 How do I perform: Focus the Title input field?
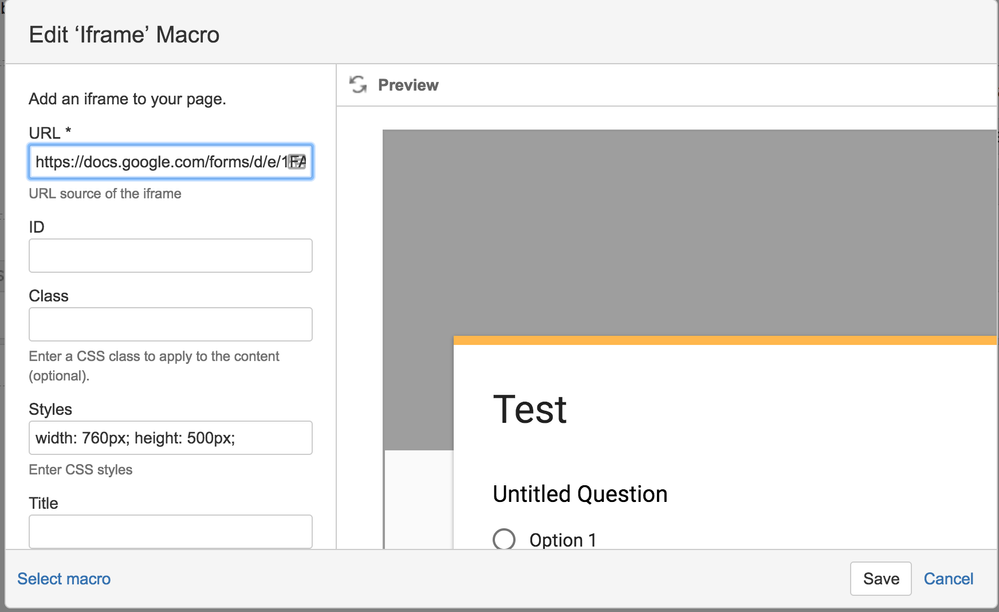(170, 531)
